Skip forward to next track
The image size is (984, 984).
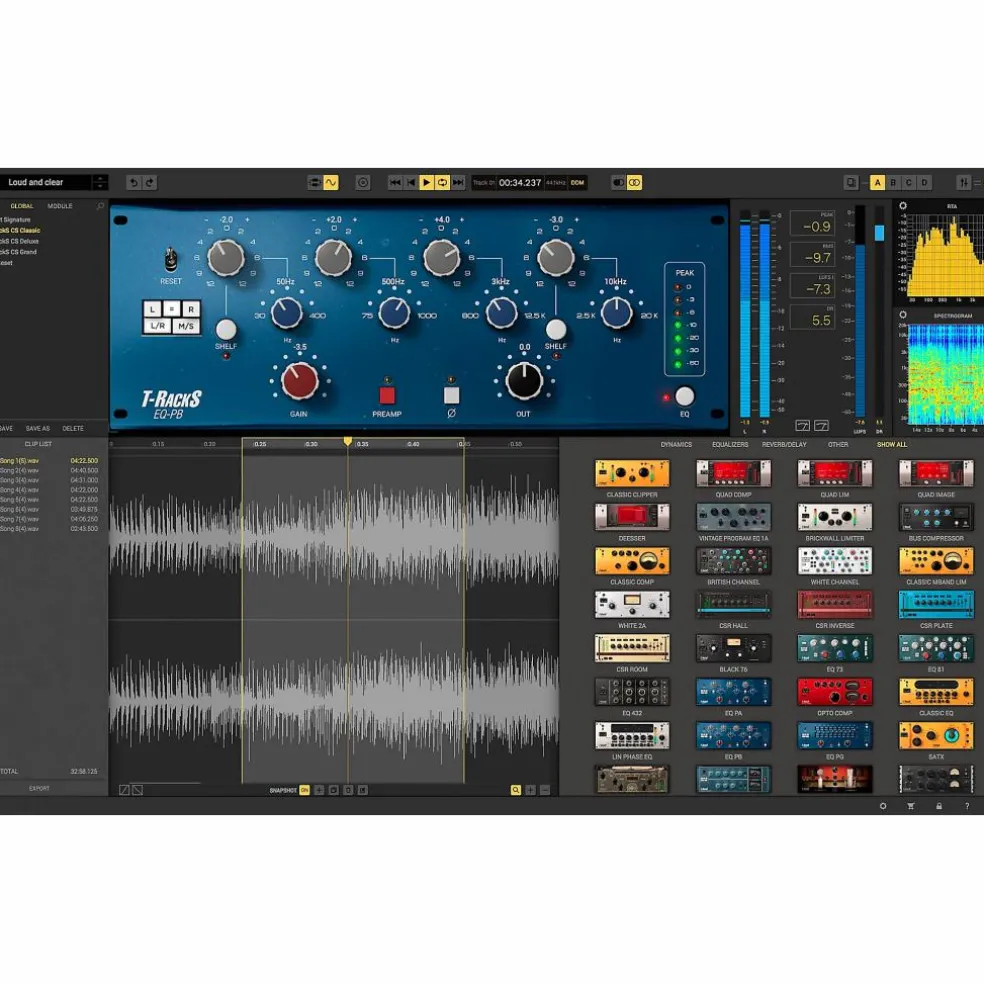458,183
